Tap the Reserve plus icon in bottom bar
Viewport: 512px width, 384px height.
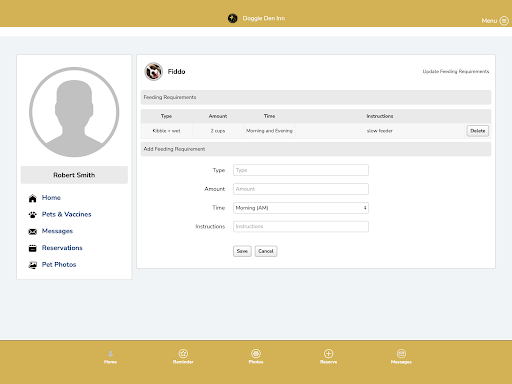pyautogui.click(x=329, y=353)
